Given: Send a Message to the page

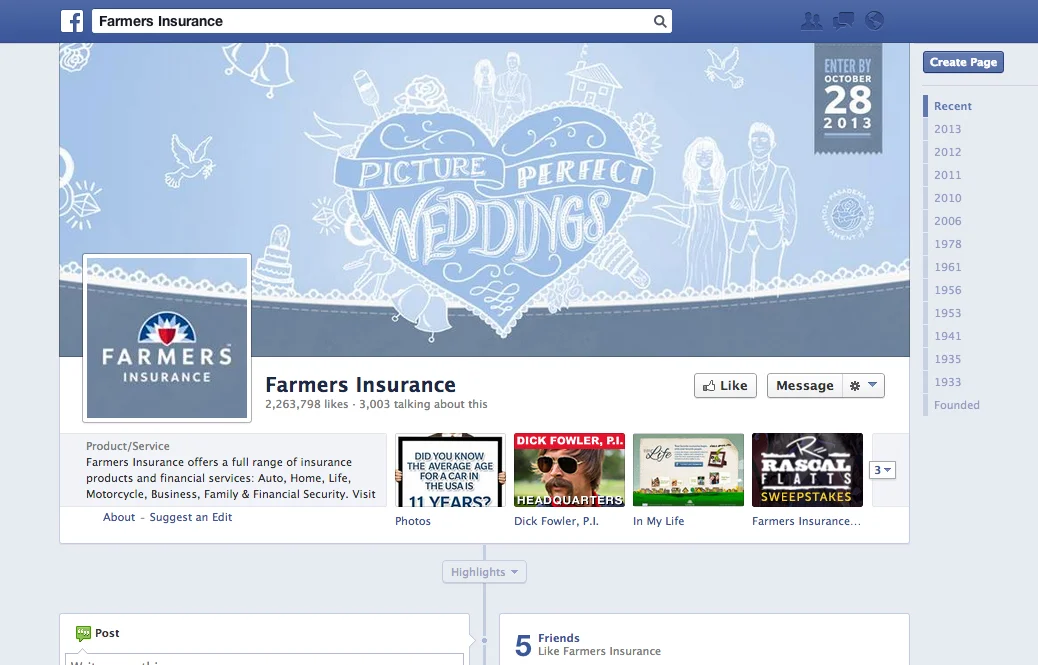Looking at the screenshot, I should coord(804,386).
